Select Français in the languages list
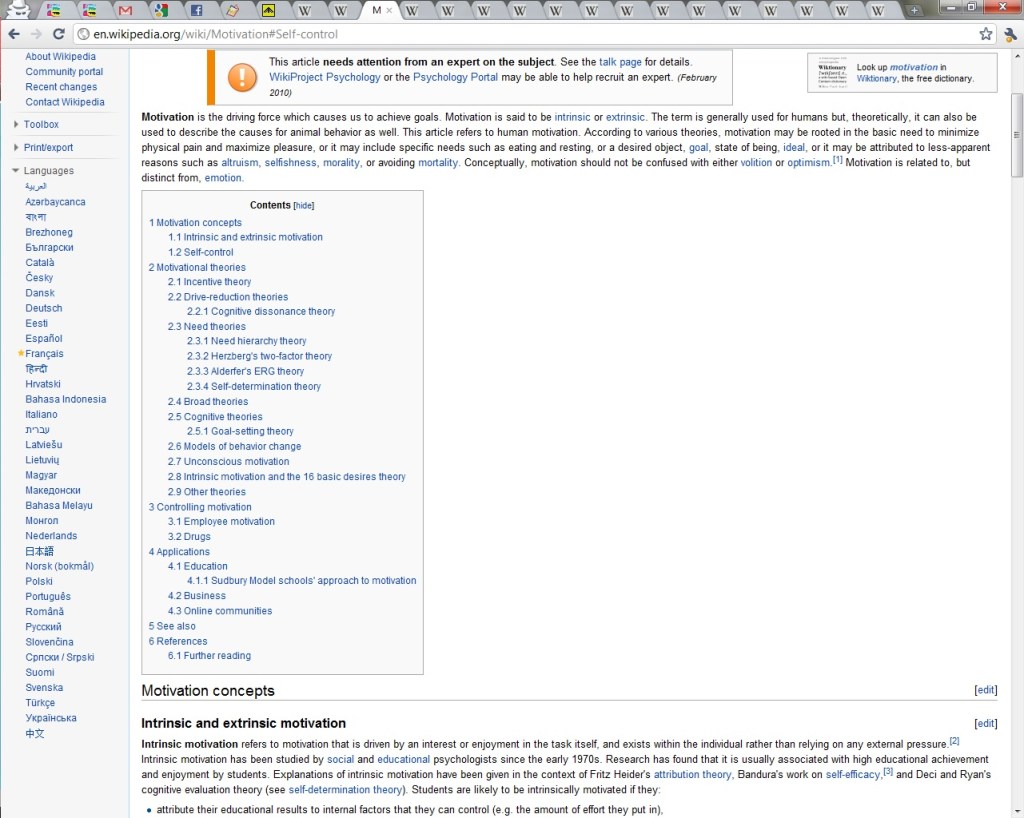This screenshot has width=1024, height=818. tap(44, 354)
